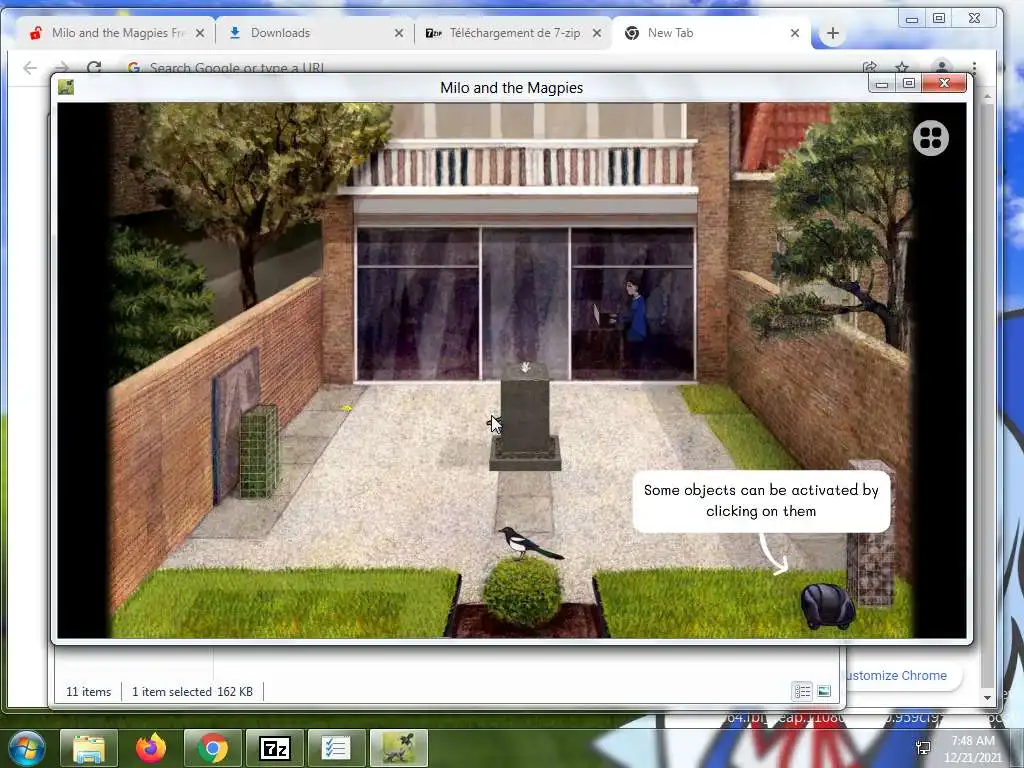The height and width of the screenshot is (768, 1024).
Task: Maximize the Milo and the Magpies window
Action: pos(908,84)
